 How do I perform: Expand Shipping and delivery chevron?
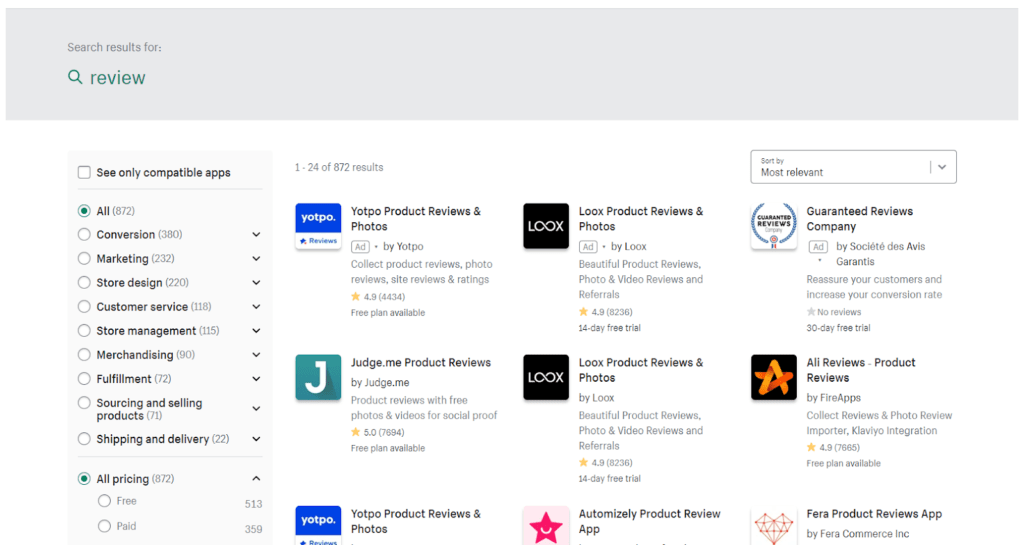[x=256, y=439]
